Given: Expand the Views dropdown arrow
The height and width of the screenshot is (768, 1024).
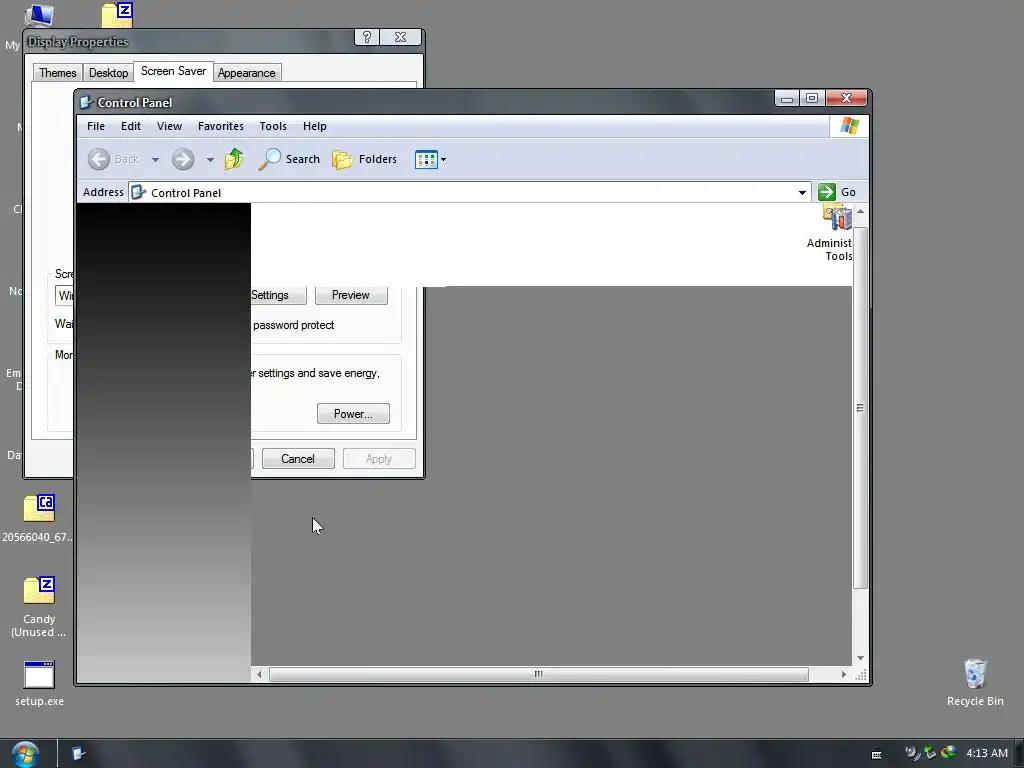Looking at the screenshot, I should coord(443,159).
